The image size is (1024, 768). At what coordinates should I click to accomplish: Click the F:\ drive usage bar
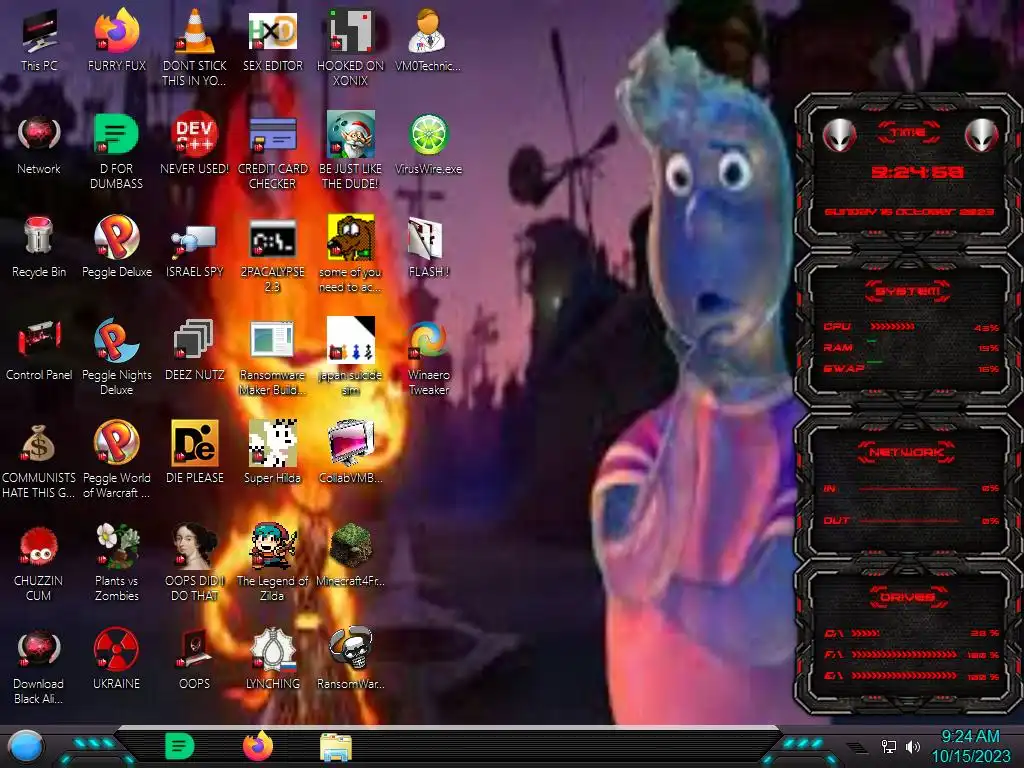[904, 654]
